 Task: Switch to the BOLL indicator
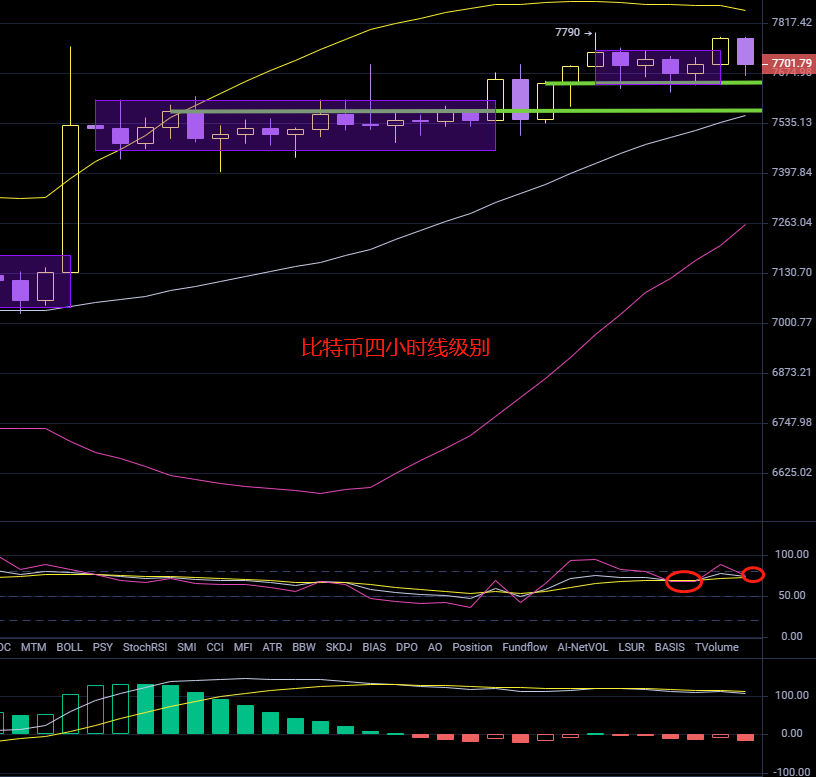coord(69,647)
